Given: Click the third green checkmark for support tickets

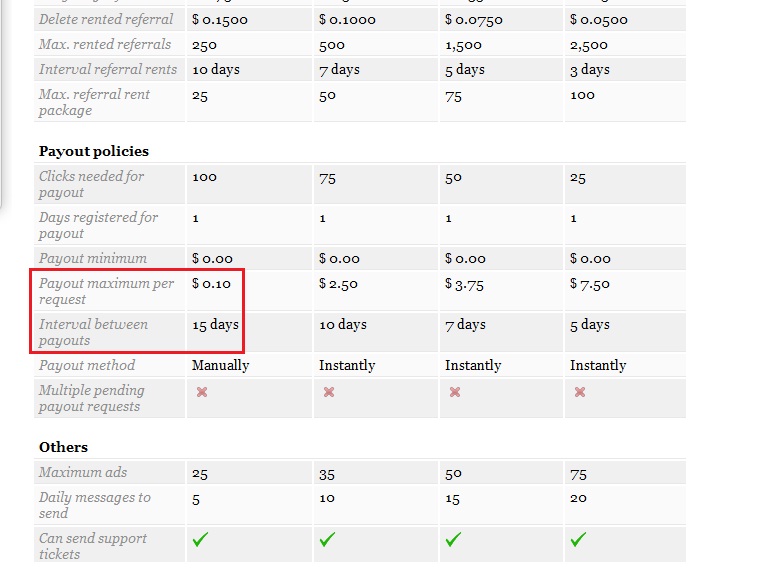Looking at the screenshot, I should click(454, 539).
